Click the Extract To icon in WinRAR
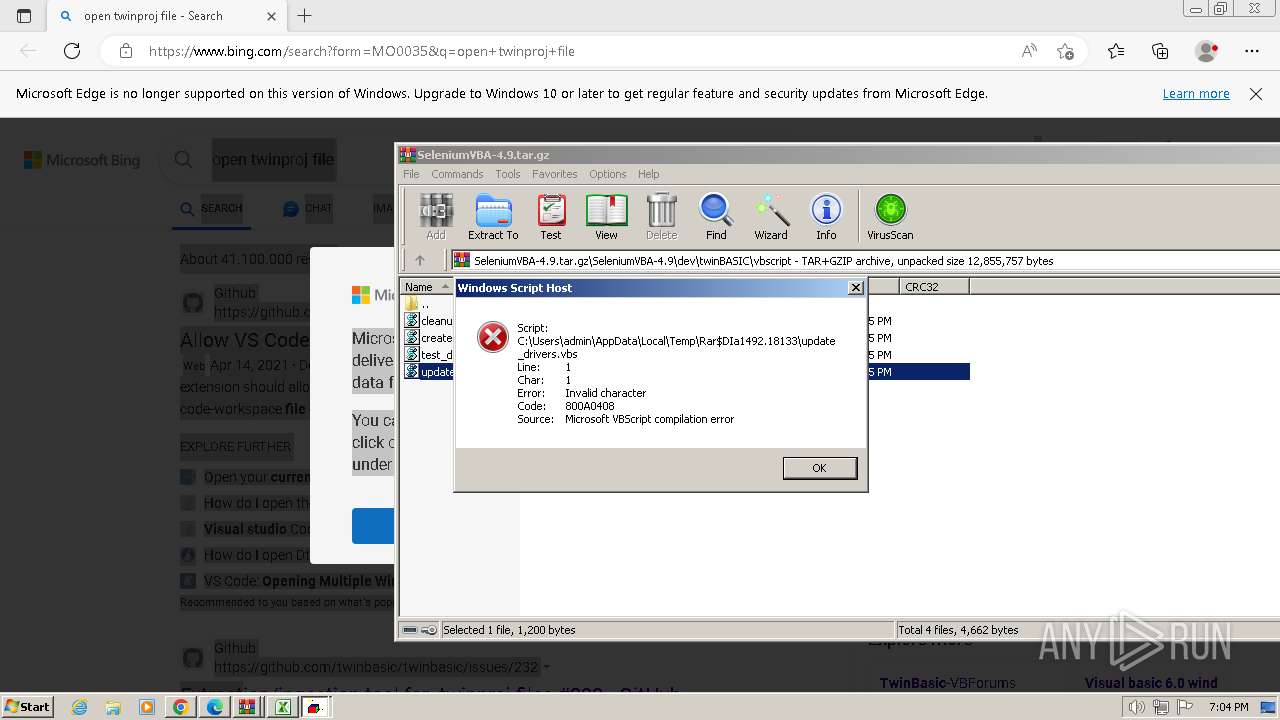Image resolution: width=1280 pixels, height=720 pixels. [493, 217]
